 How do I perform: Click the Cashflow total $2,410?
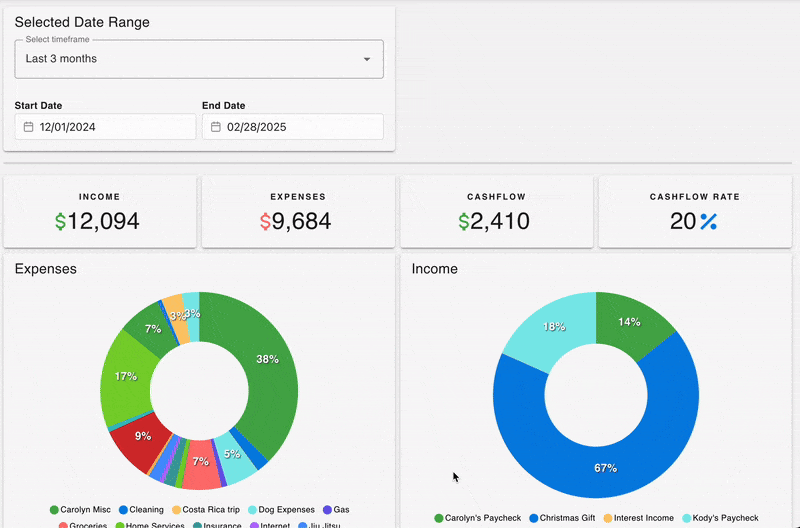click(494, 221)
